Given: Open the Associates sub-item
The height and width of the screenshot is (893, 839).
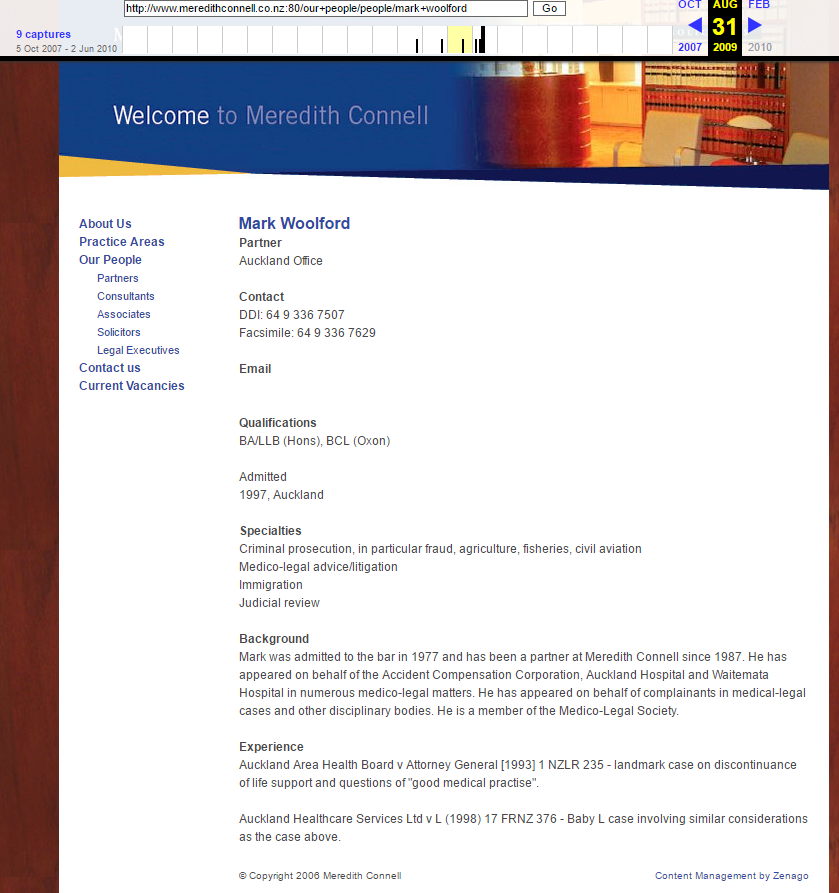Looking at the screenshot, I should click(x=124, y=314).
